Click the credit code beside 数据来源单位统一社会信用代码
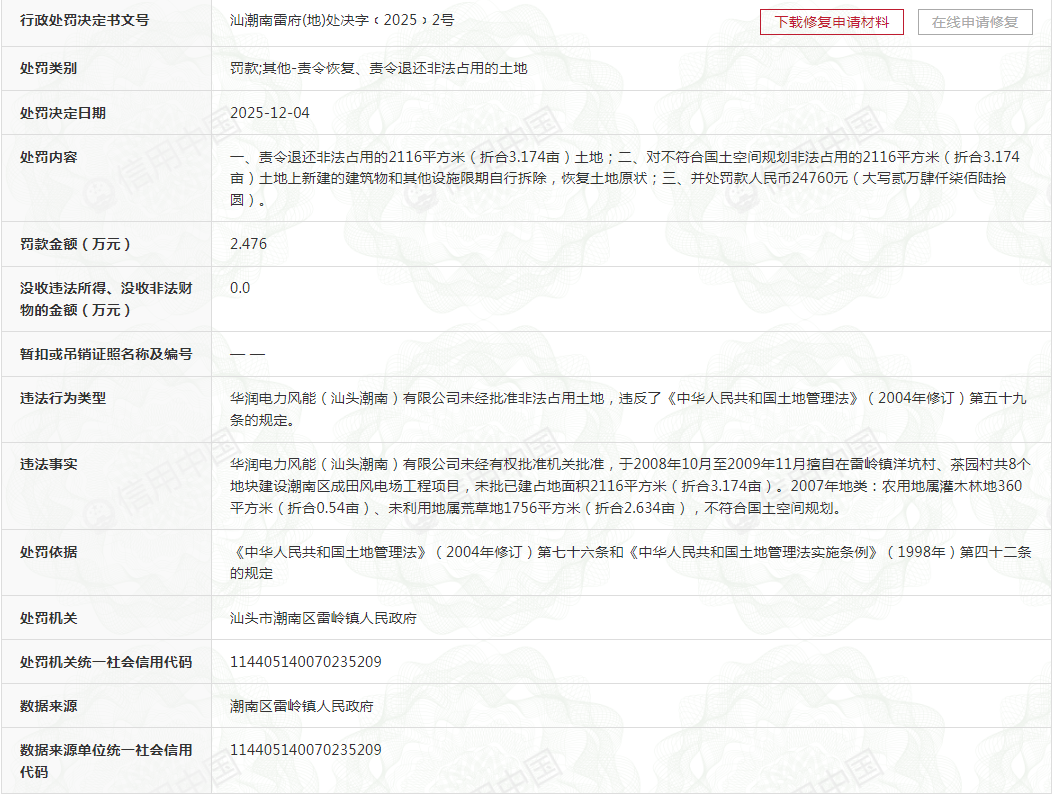 pyautogui.click(x=306, y=750)
